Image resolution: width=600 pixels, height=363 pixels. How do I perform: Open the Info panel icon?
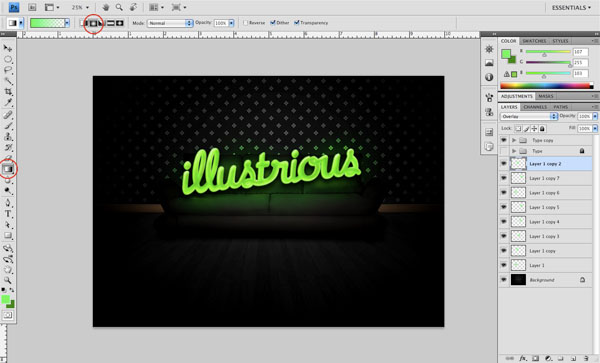tap(489, 77)
